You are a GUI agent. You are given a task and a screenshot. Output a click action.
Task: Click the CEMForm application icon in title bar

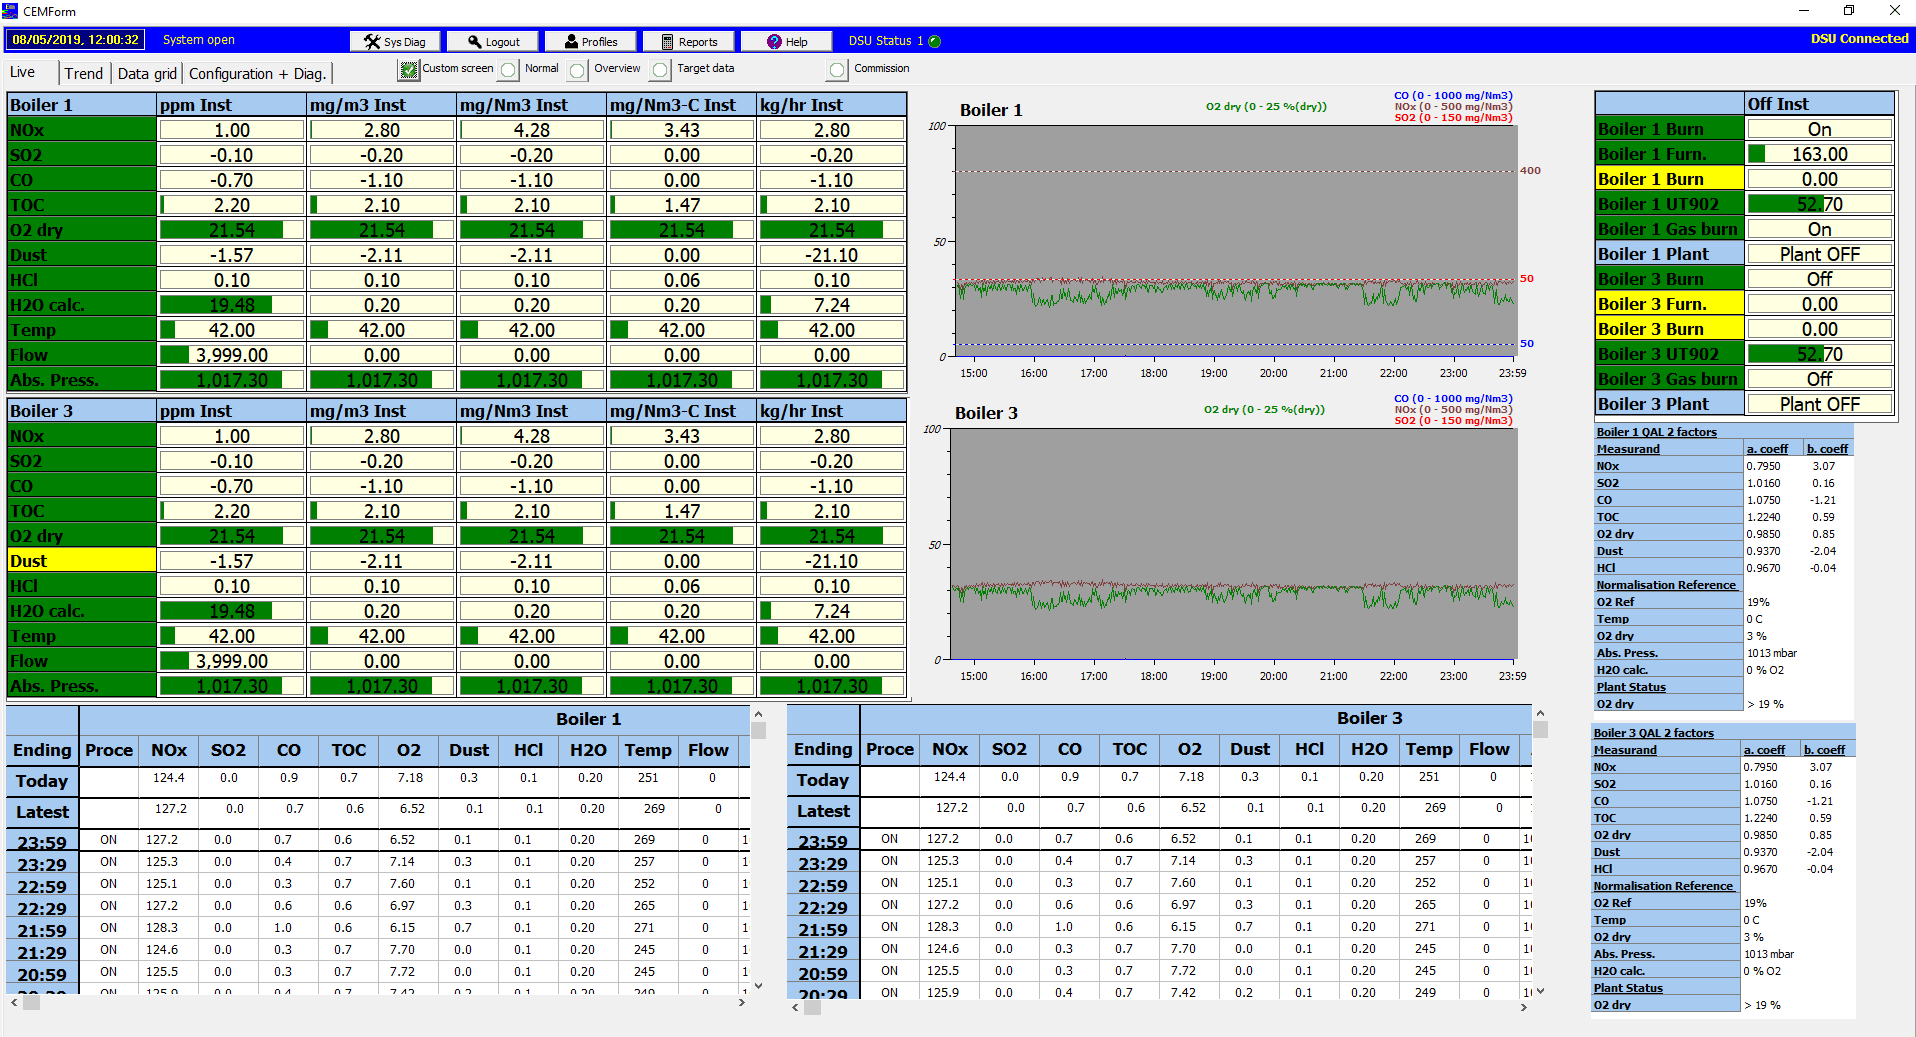[x=11, y=11]
